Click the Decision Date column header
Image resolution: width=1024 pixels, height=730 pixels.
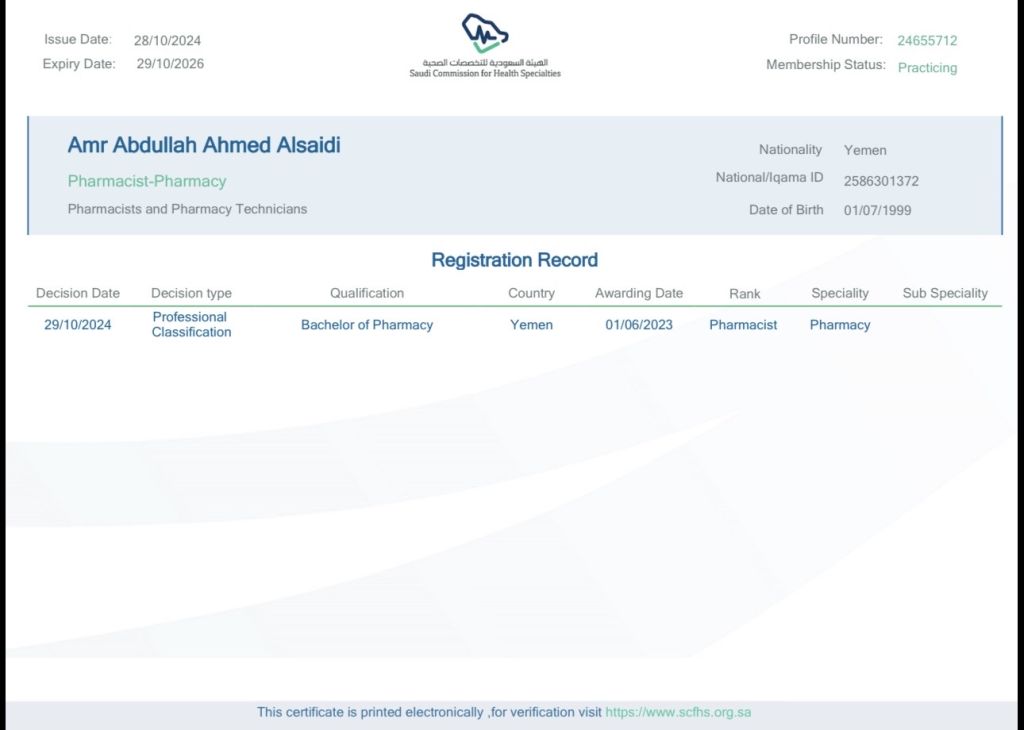click(78, 293)
